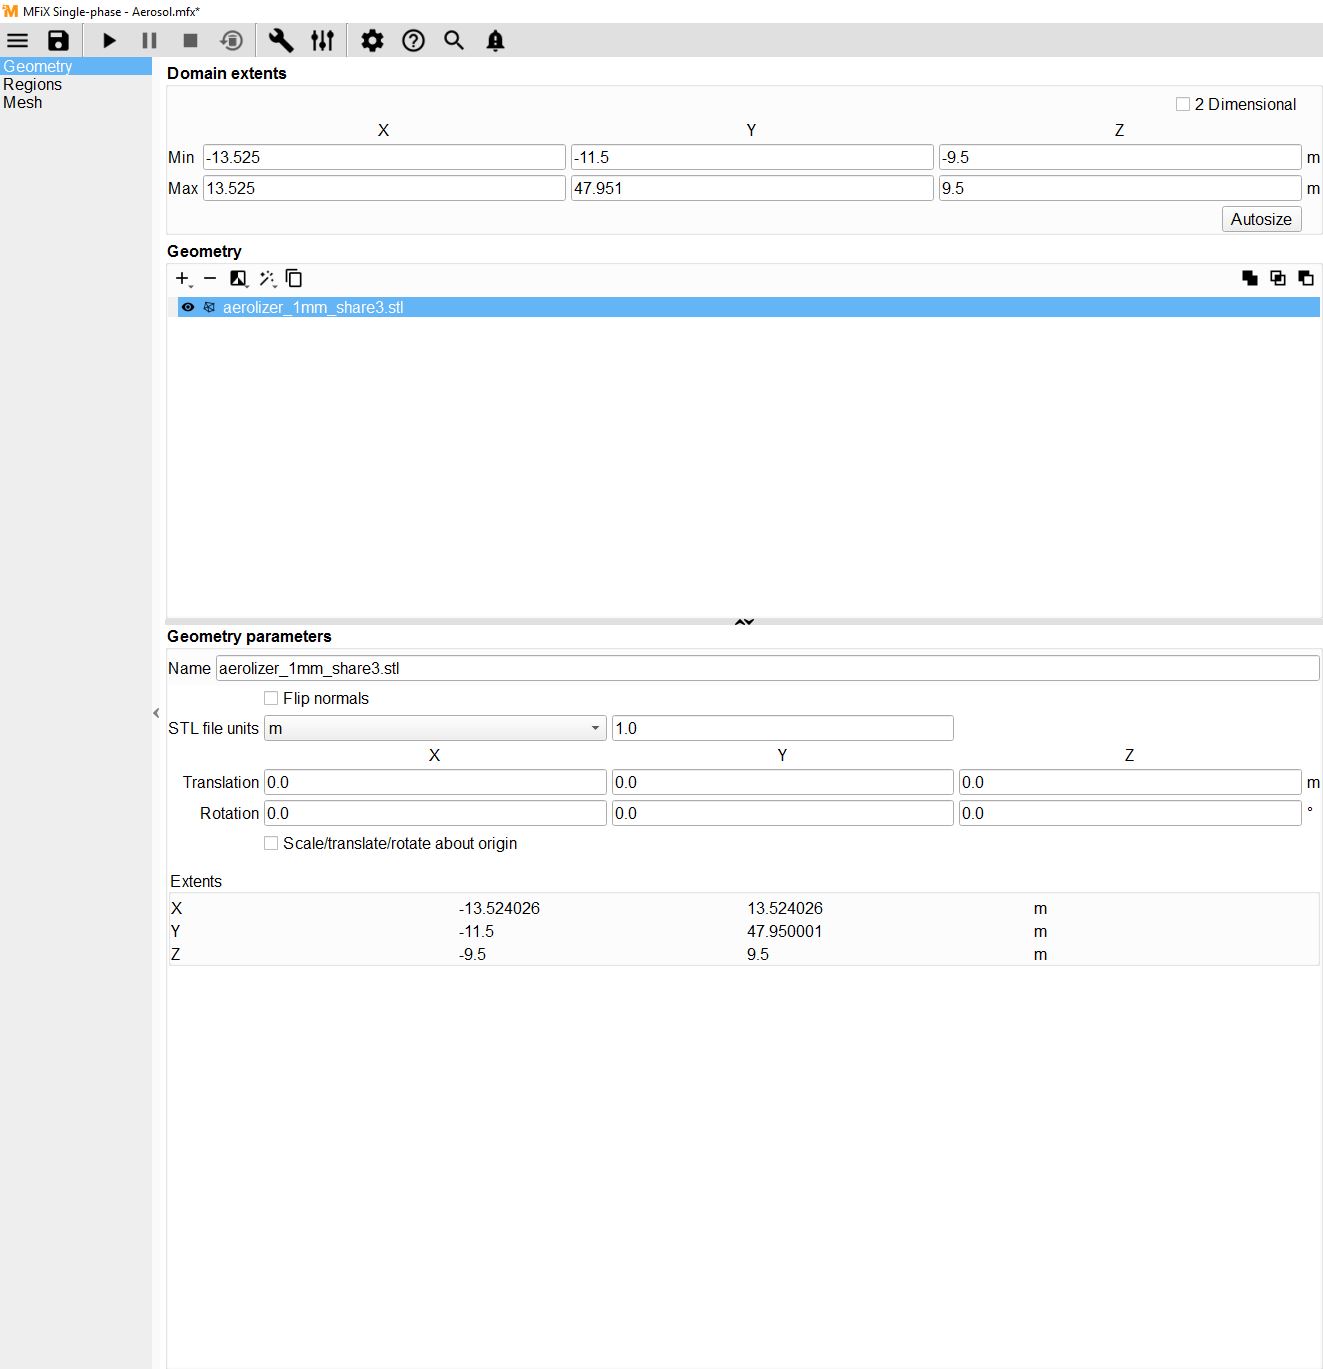
Task: Apply boolean difference to geometry
Action: pos(1306,279)
